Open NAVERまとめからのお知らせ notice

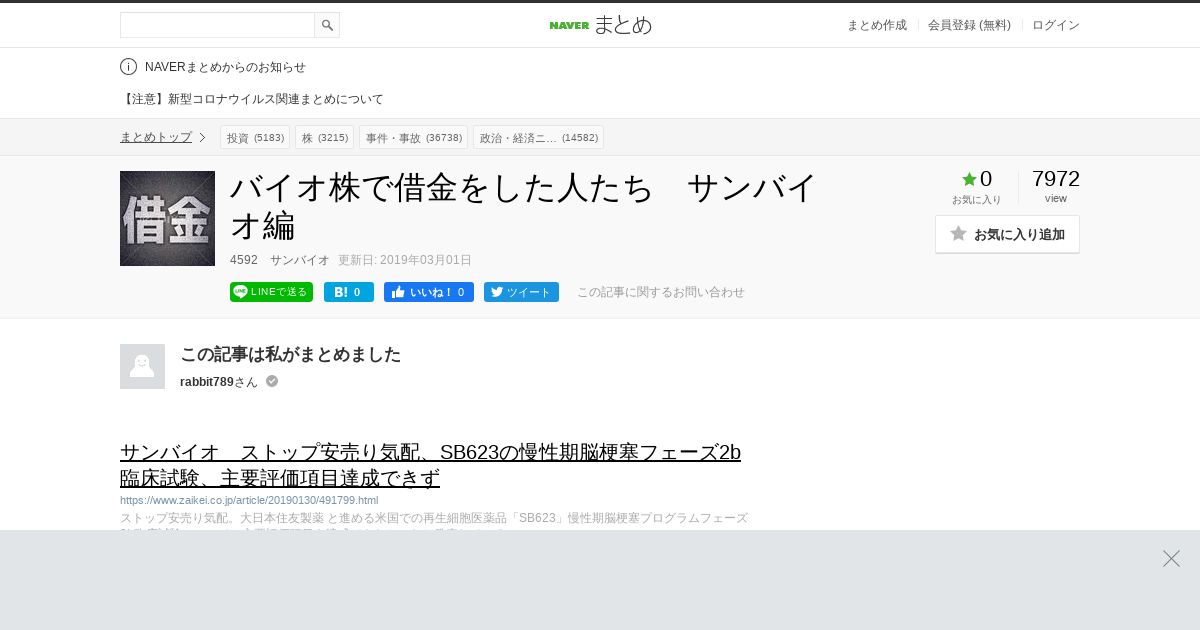click(225, 67)
